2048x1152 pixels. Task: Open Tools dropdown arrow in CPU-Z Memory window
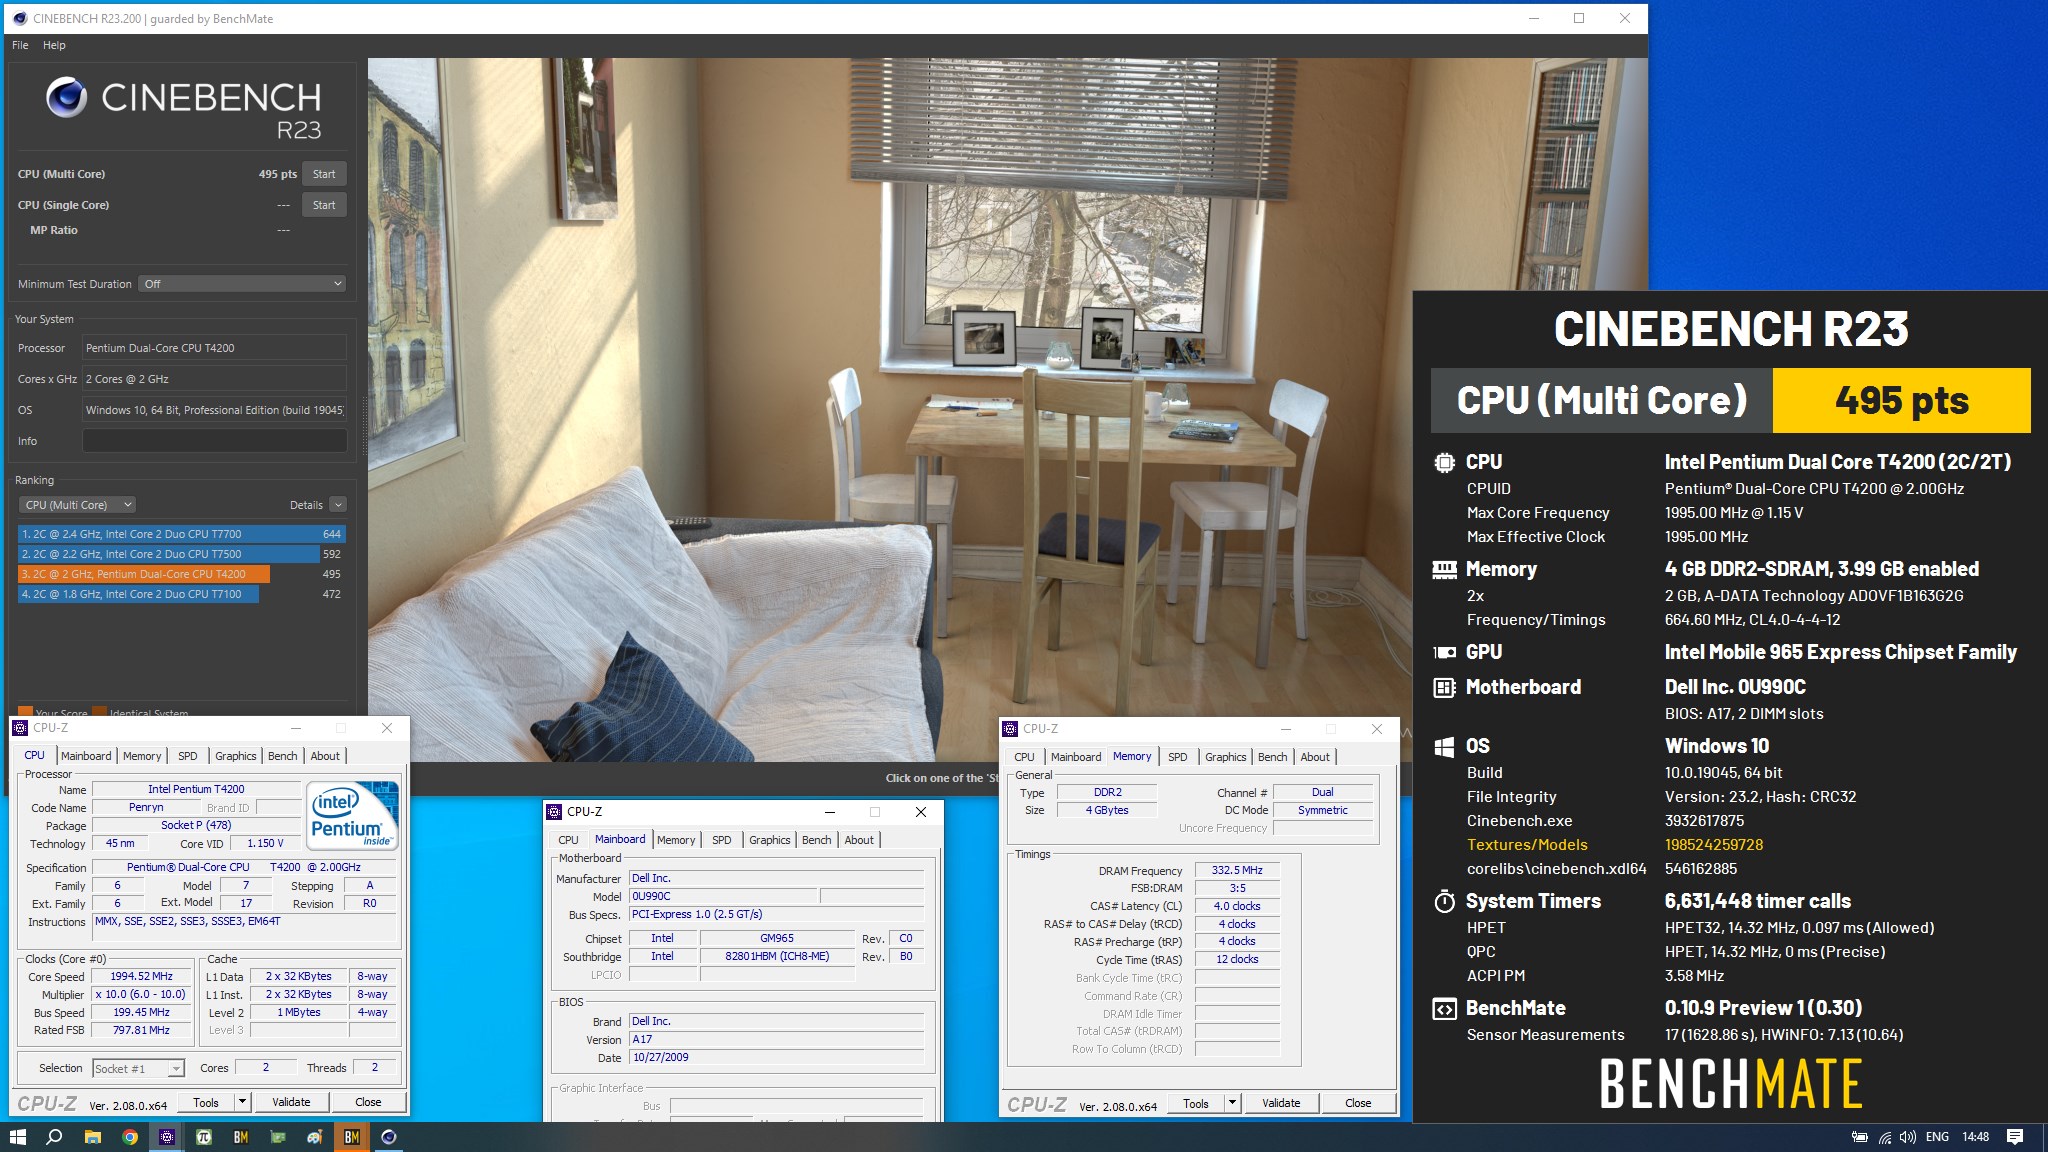point(1232,1103)
